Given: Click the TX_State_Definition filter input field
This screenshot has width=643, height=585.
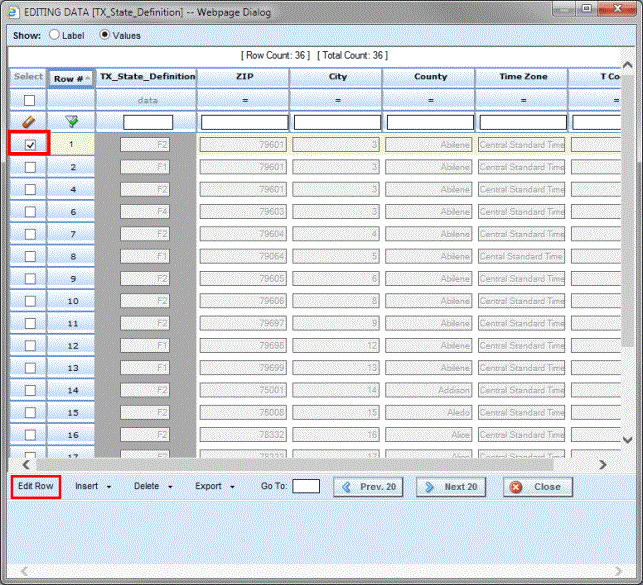Looking at the screenshot, I should [x=148, y=122].
